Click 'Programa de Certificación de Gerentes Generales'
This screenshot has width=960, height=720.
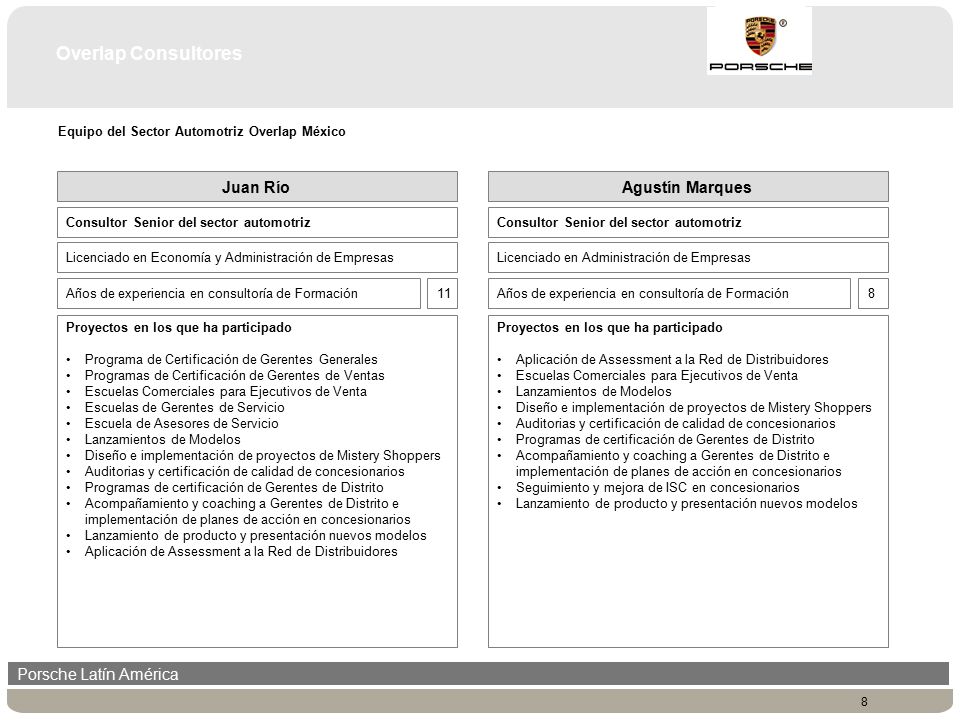pos(231,359)
